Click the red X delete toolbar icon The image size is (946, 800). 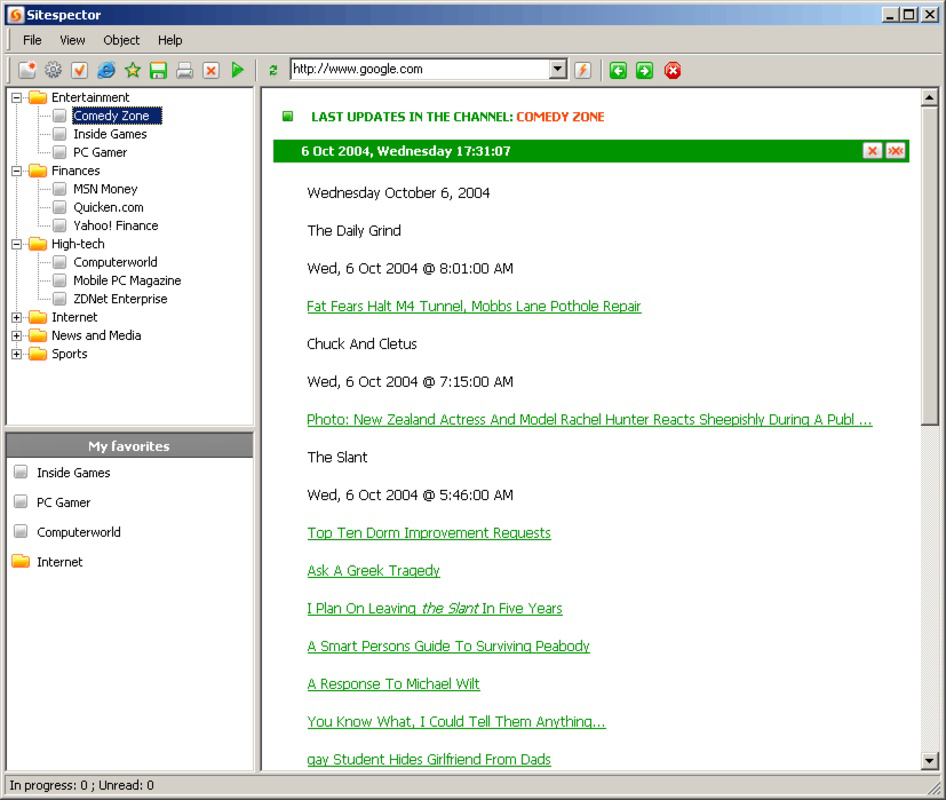pyautogui.click(x=211, y=70)
